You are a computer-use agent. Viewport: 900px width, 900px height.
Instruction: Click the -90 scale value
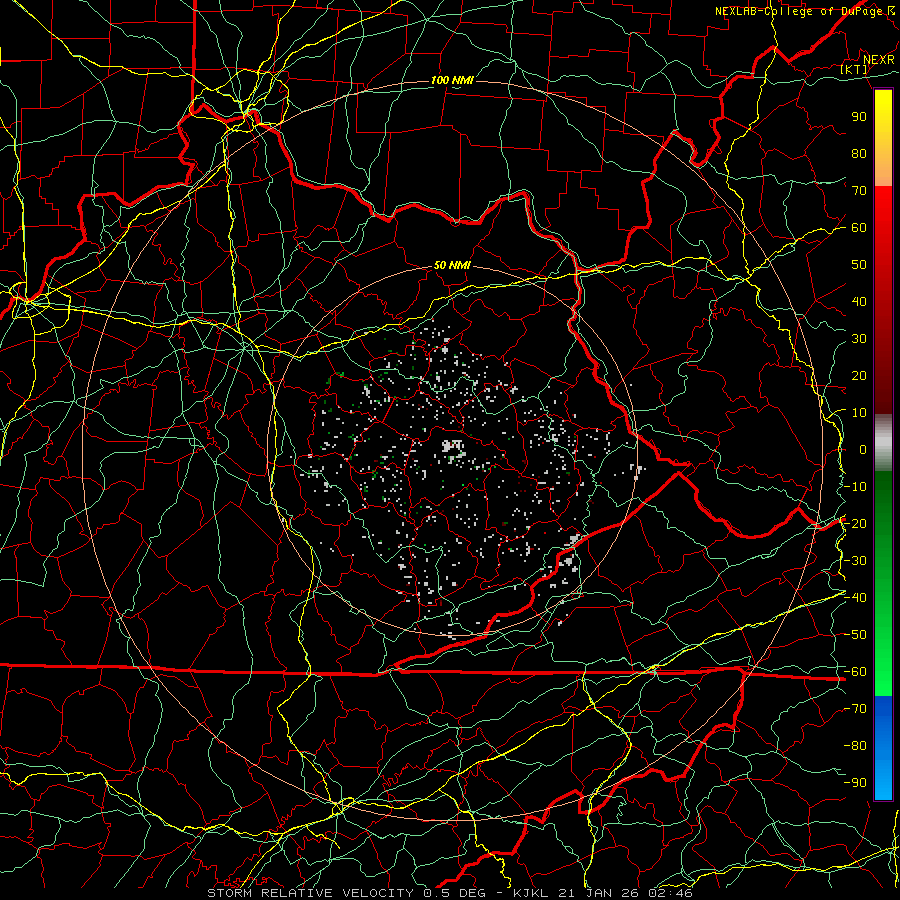click(855, 783)
